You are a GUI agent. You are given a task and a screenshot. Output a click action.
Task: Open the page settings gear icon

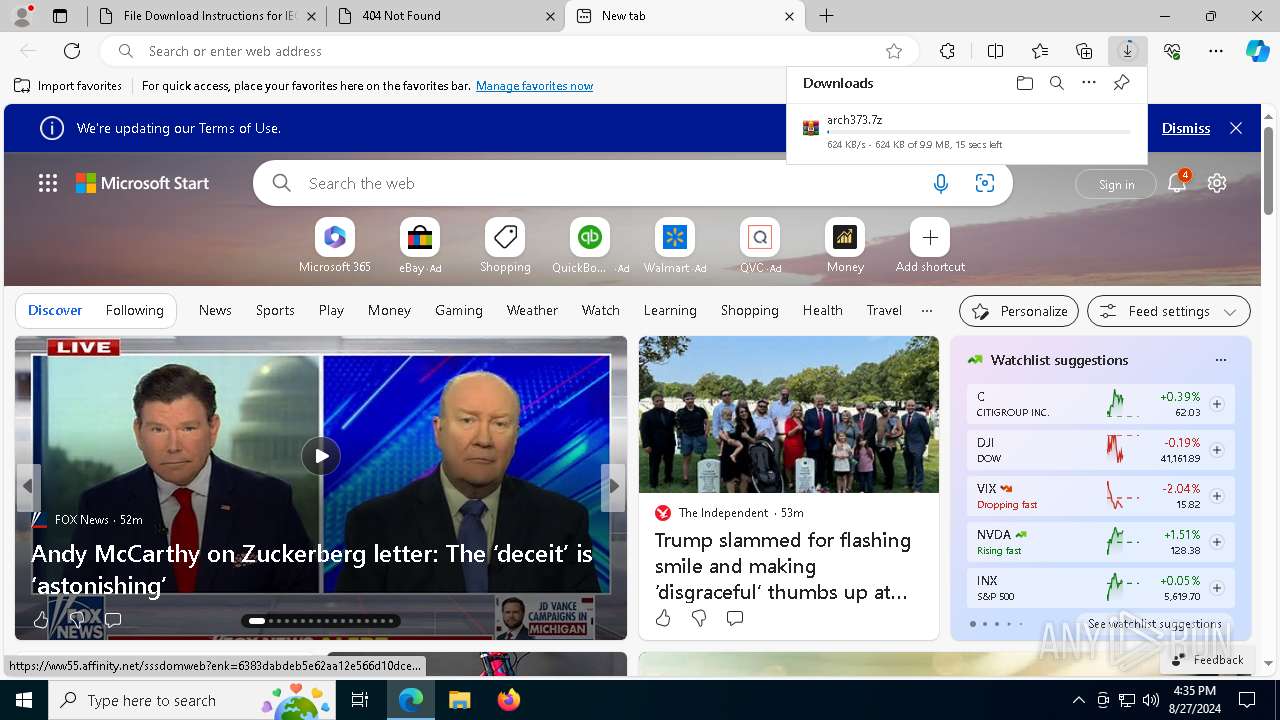click(x=1217, y=183)
